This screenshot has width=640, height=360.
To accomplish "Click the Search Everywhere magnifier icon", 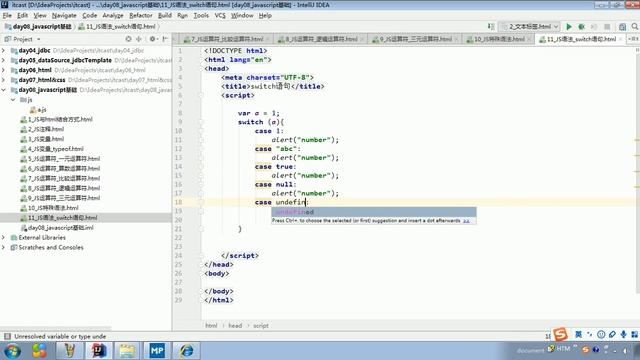I will [x=635, y=27].
